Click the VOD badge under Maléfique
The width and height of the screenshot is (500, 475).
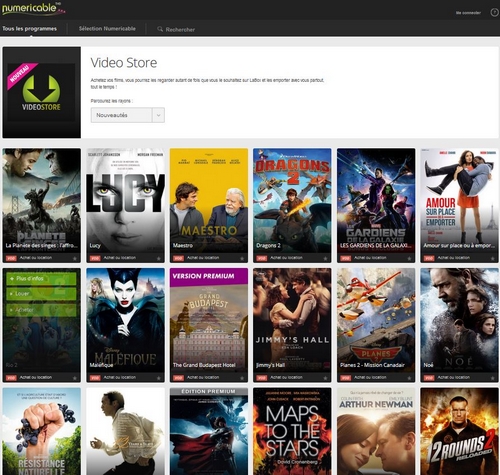click(x=95, y=378)
